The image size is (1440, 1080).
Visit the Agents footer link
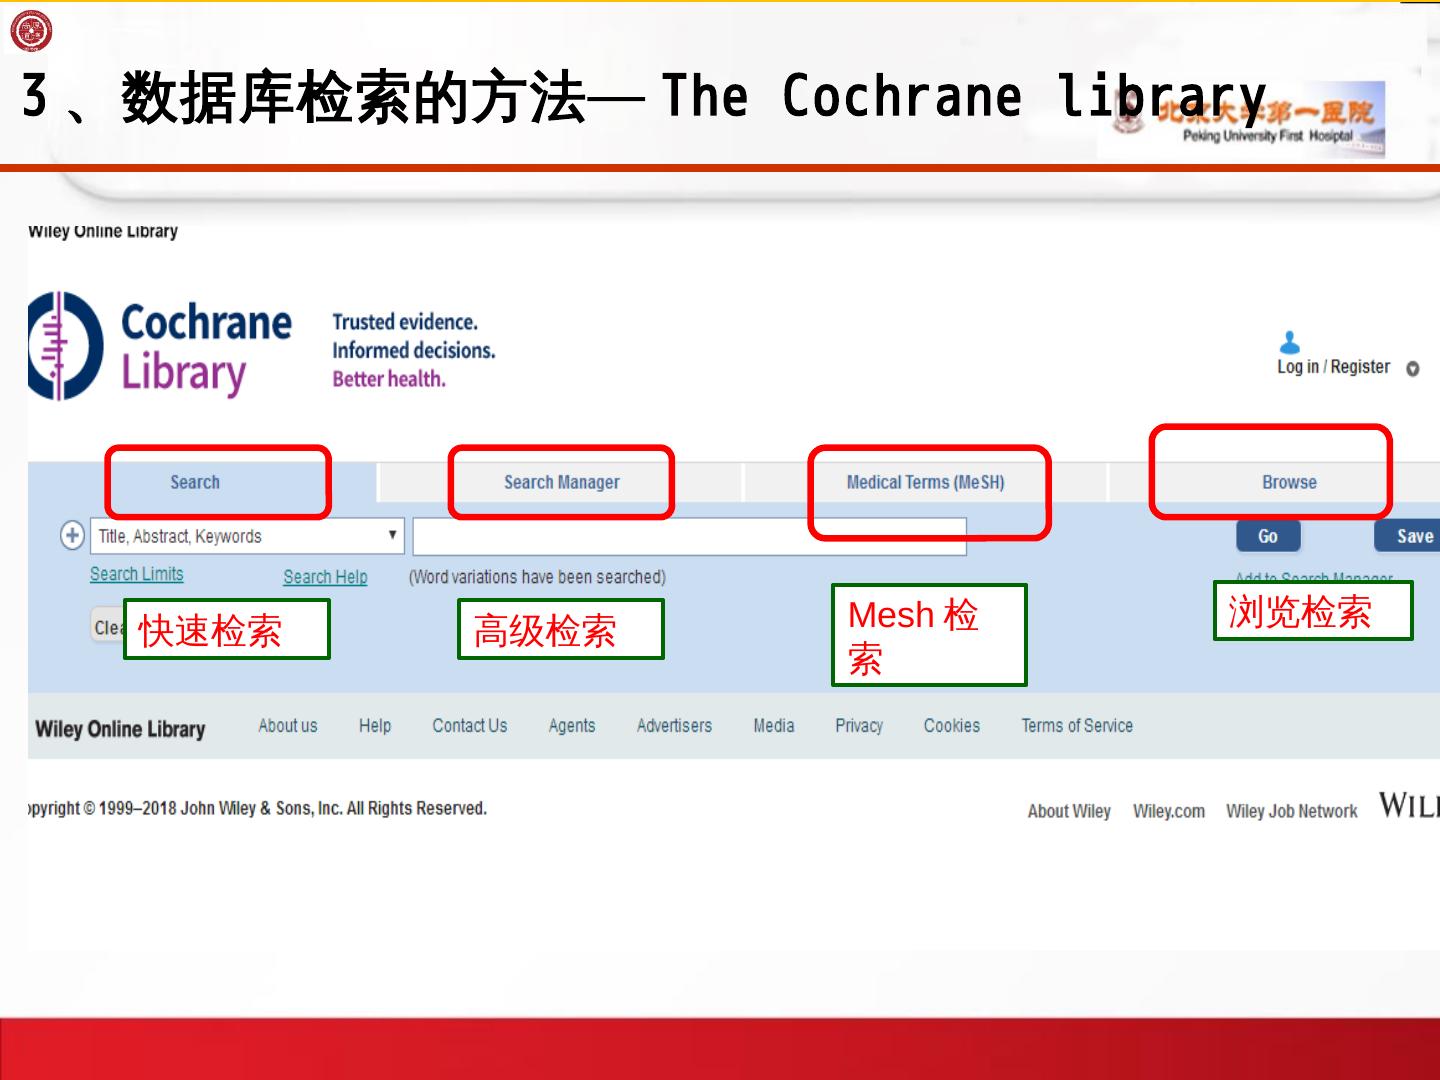(572, 726)
